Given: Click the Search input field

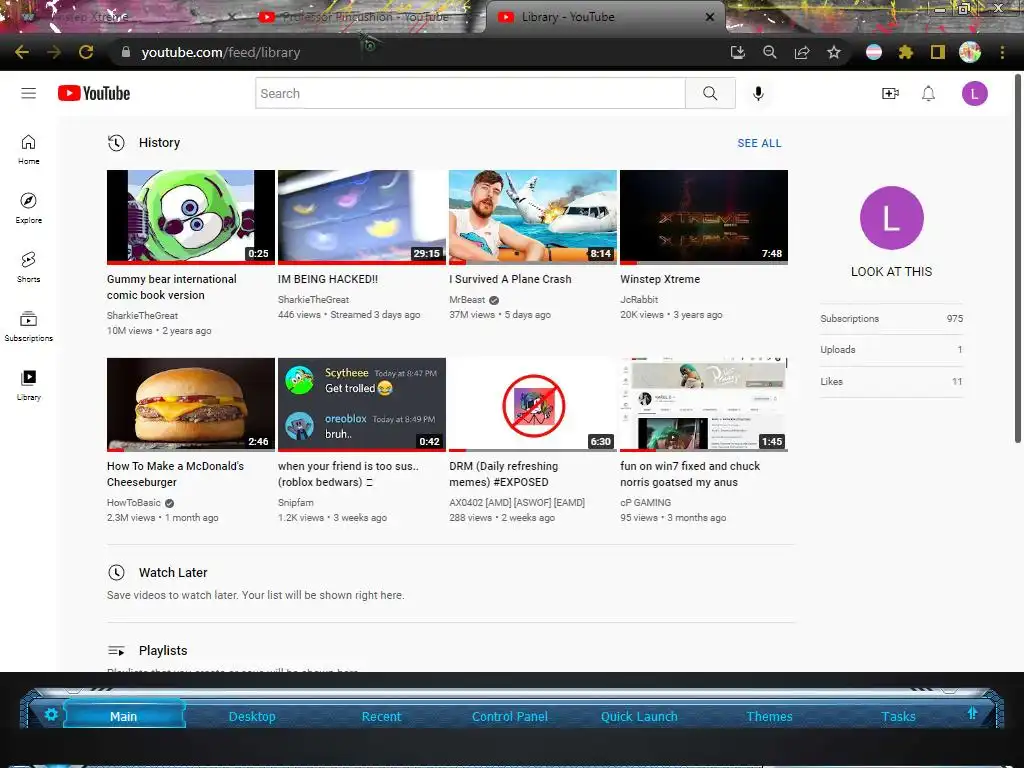Looking at the screenshot, I should point(470,93).
